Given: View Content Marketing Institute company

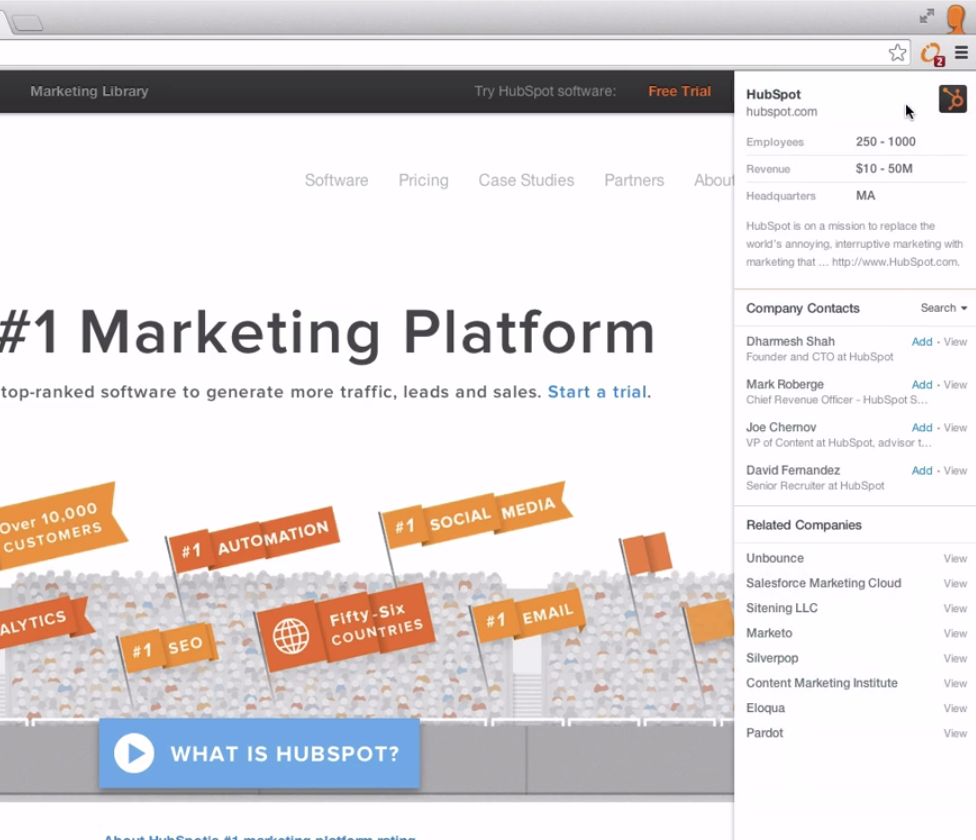Looking at the screenshot, I should (x=955, y=683).
